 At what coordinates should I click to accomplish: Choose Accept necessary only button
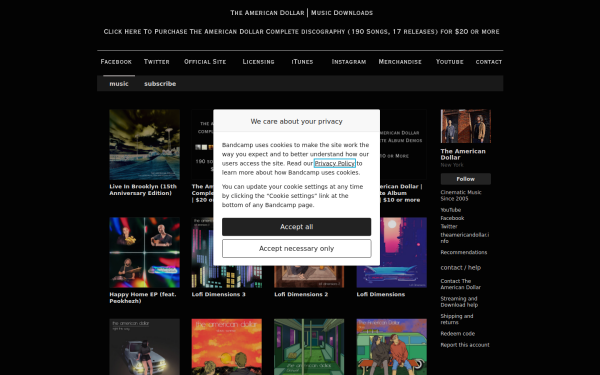point(296,248)
